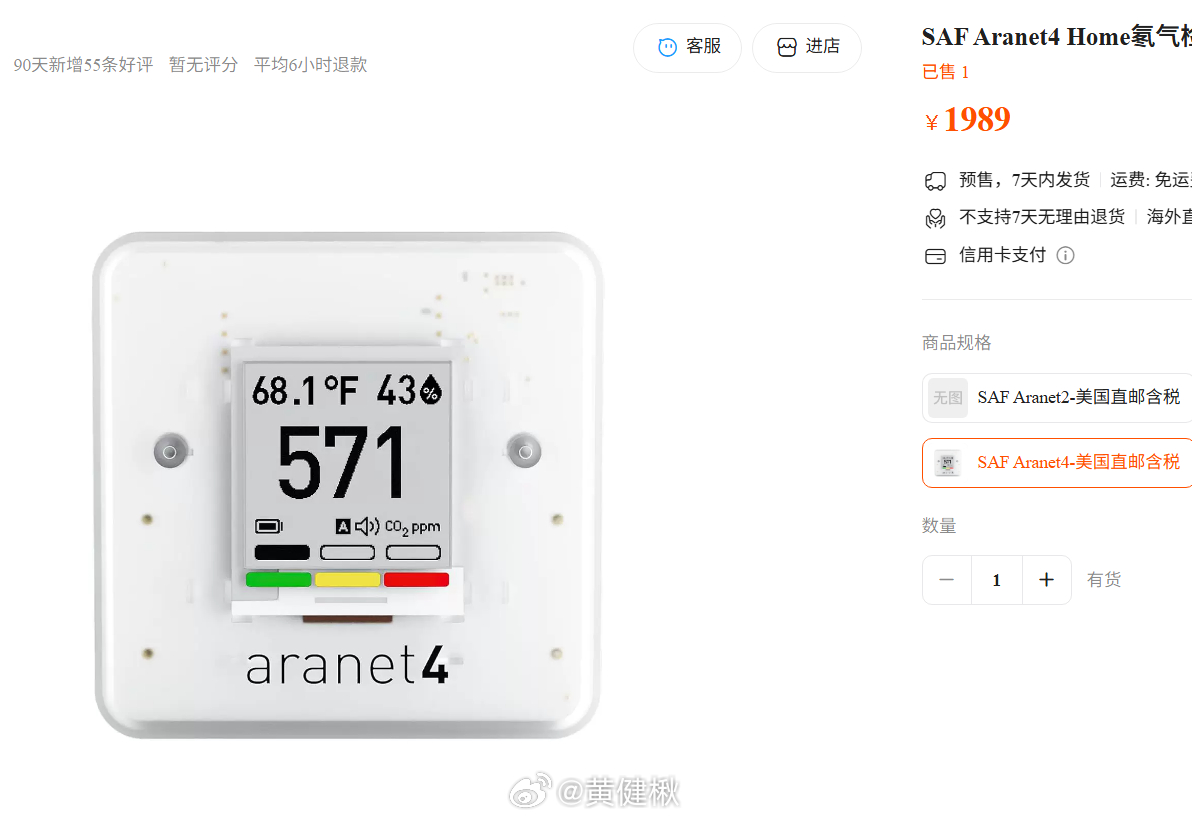Increase quantity with the plus button

pyautogui.click(x=1047, y=580)
